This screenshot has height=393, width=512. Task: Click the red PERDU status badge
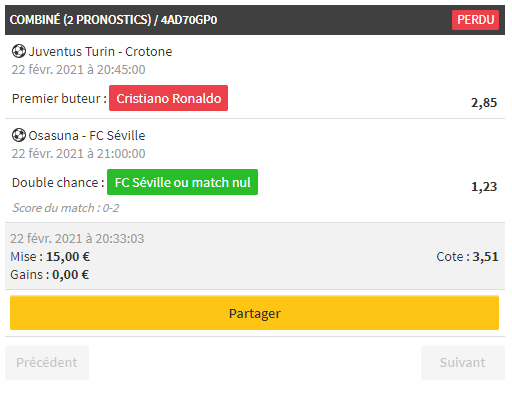tap(475, 20)
